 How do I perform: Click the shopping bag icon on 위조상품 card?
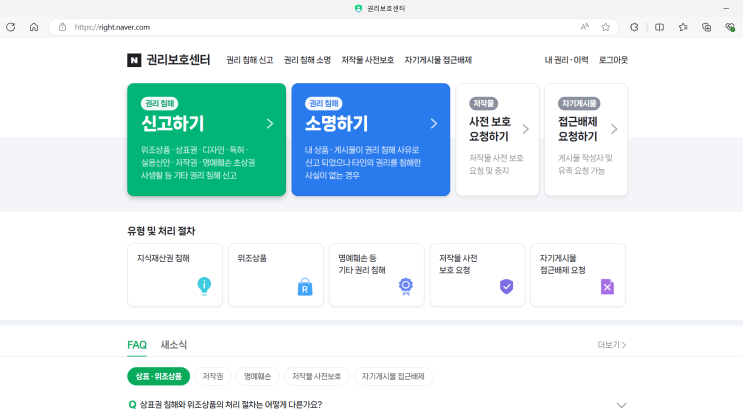point(305,287)
